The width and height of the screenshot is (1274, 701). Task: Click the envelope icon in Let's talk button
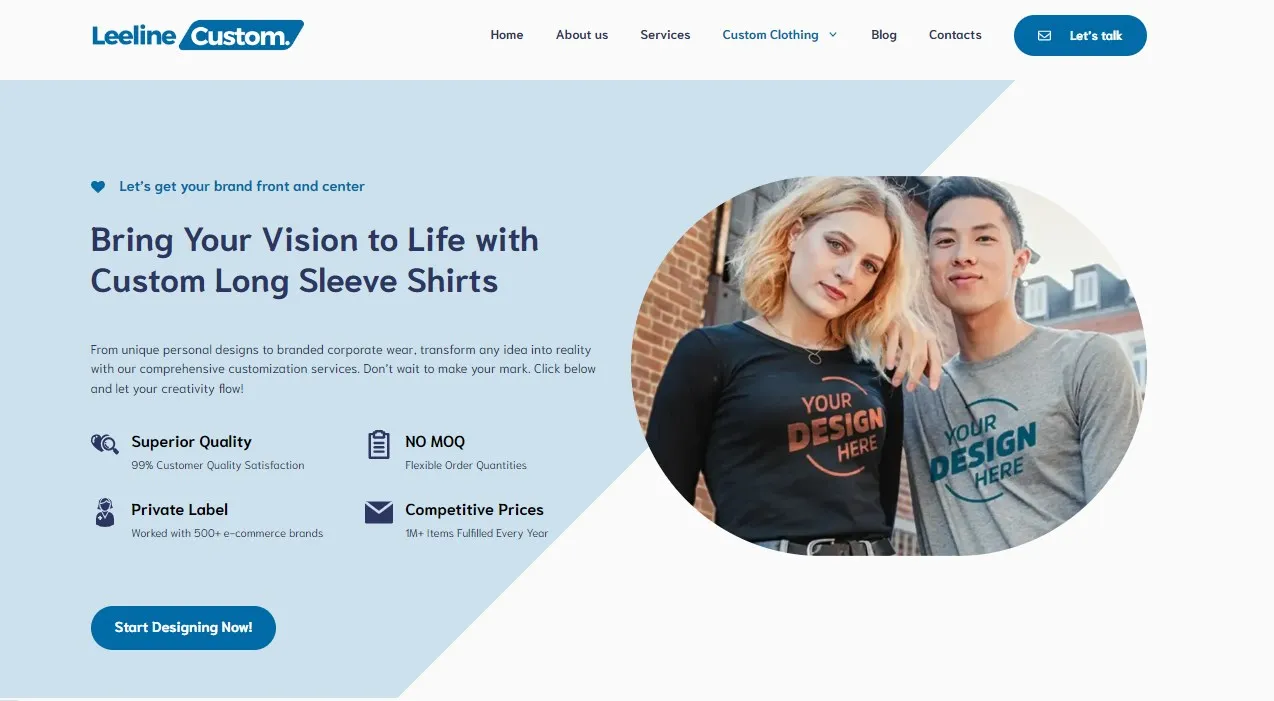(1044, 36)
